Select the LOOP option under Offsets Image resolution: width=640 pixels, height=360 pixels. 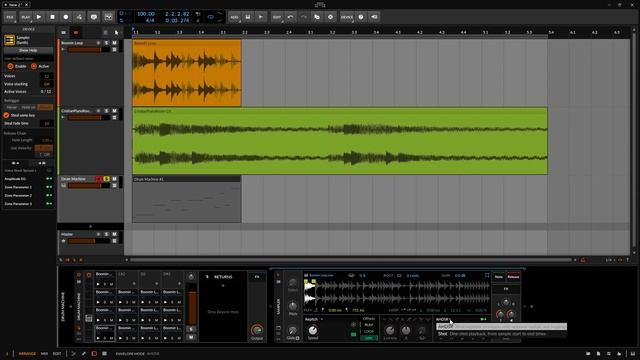[369, 331]
